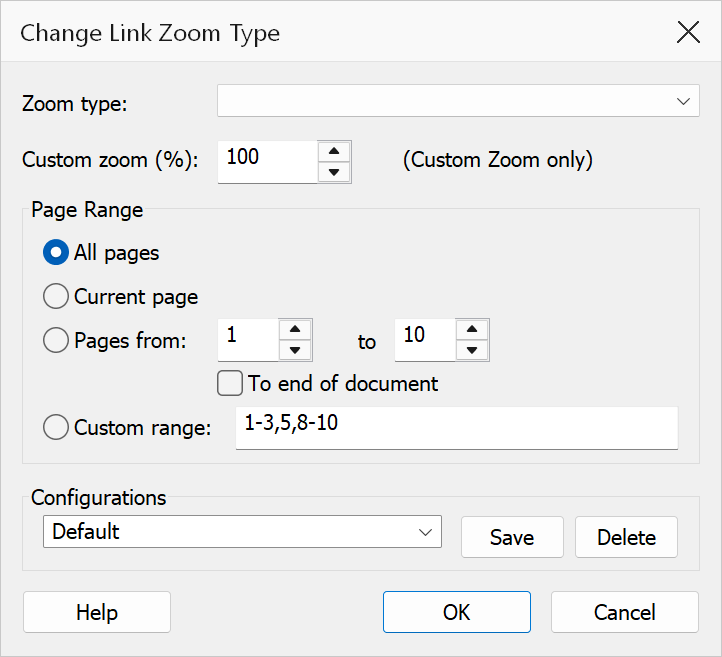Decrease custom zoom percentage with down arrow
722x657 pixels.
pyautogui.click(x=334, y=173)
